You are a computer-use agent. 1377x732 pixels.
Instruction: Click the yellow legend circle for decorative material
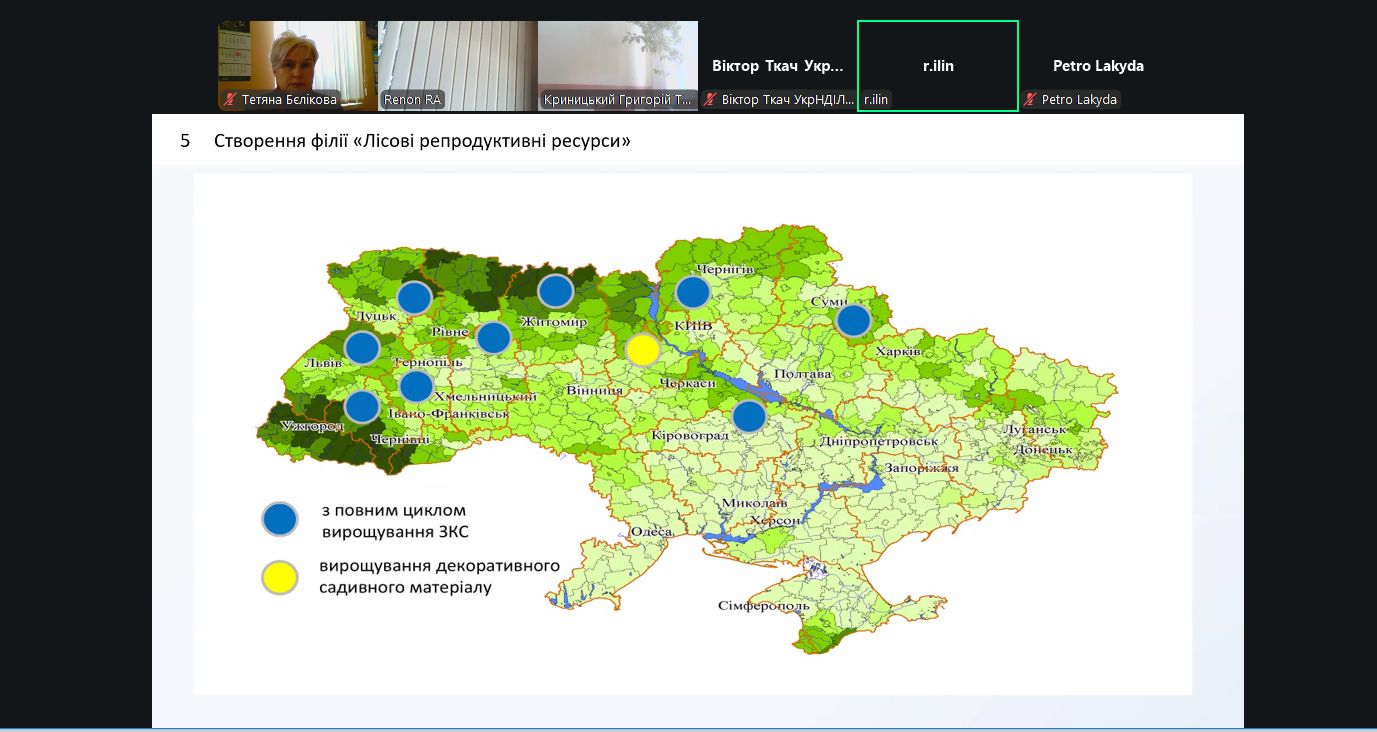[x=280, y=577]
